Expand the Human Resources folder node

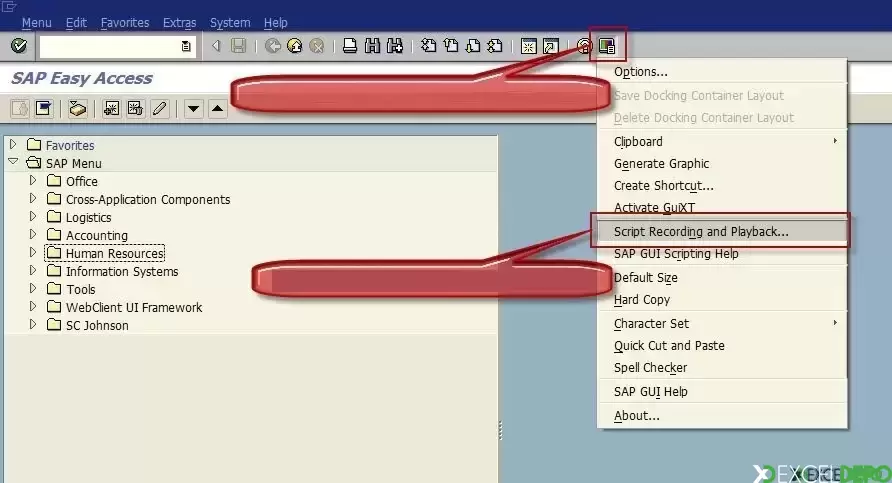tap(33, 253)
